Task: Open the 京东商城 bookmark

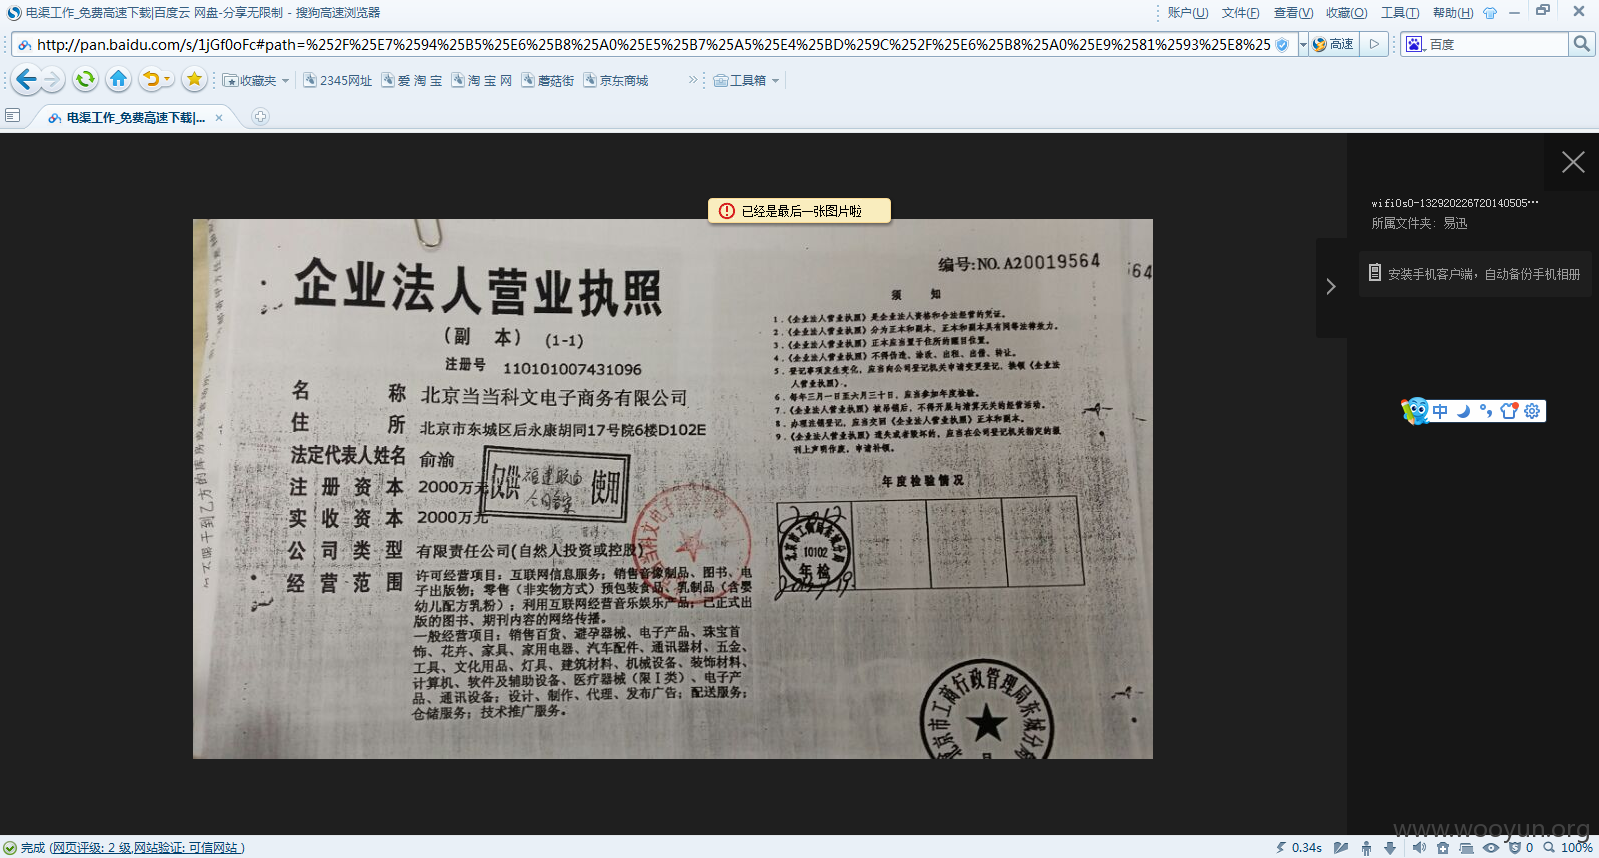Action: (x=616, y=81)
